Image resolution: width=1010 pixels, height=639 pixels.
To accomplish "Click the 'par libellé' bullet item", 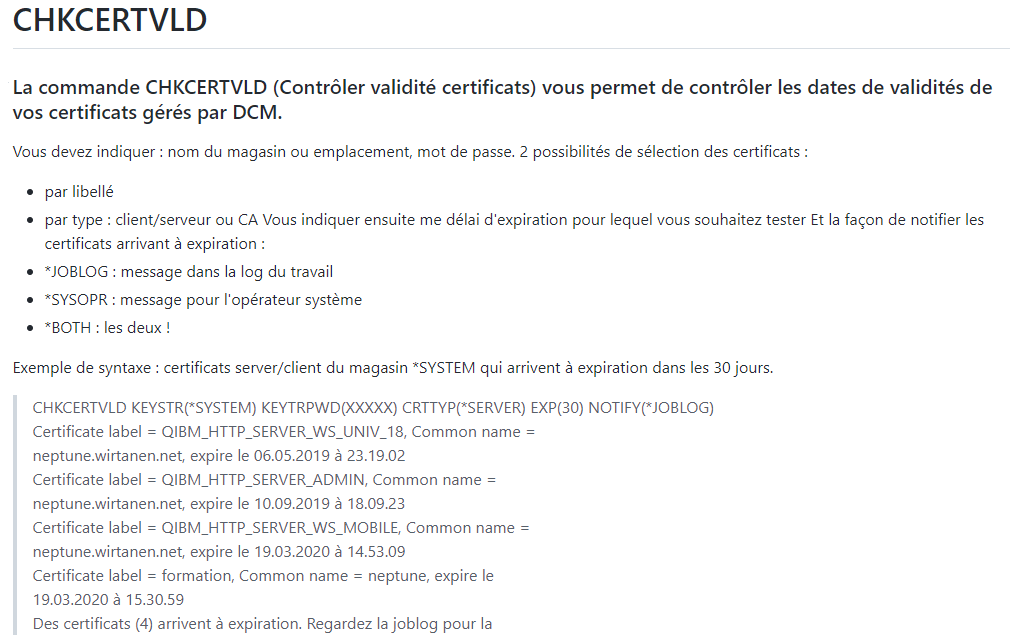I will (79, 192).
